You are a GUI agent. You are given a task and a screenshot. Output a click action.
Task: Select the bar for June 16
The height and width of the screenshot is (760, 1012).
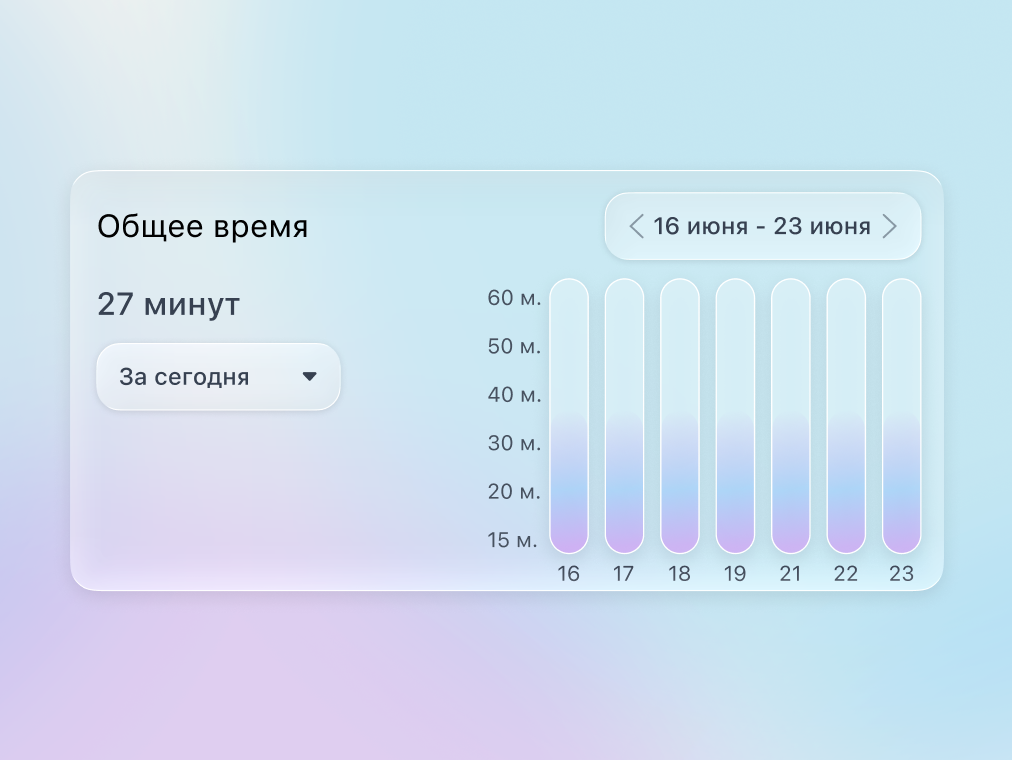[x=569, y=415]
